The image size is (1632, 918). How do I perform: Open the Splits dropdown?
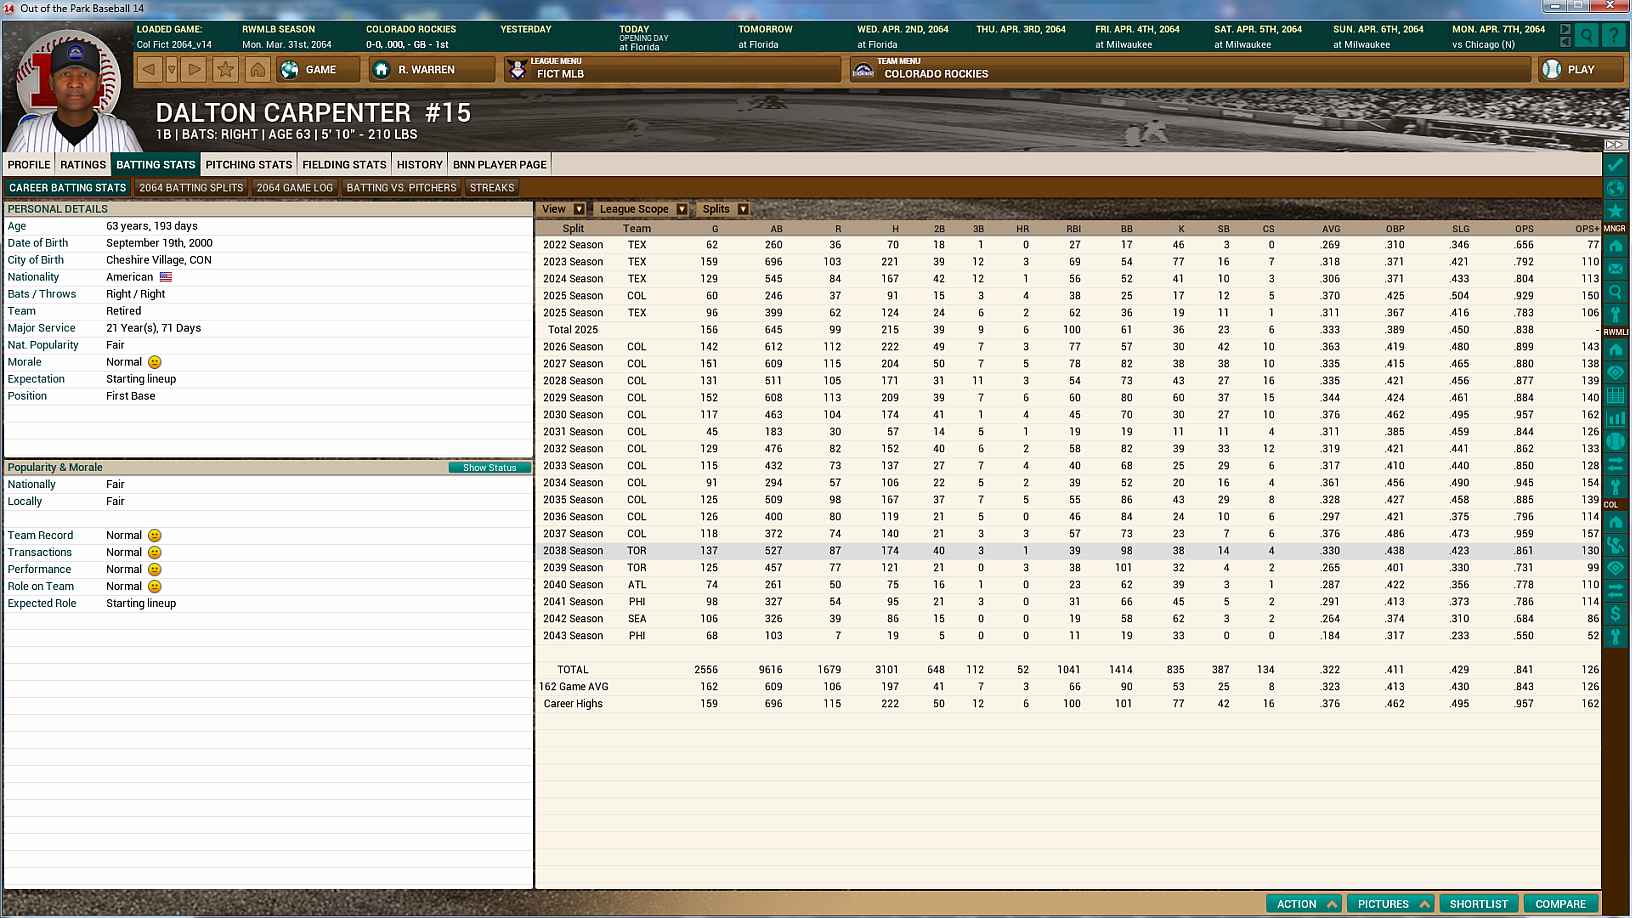tap(724, 209)
